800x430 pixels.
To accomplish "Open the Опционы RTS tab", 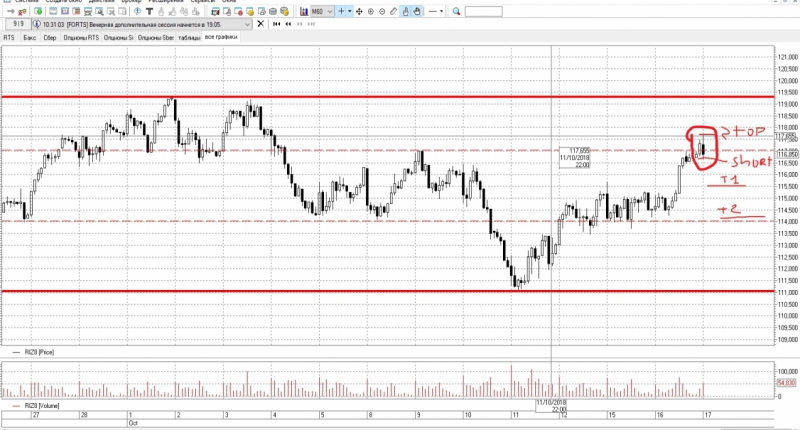I will tap(81, 38).
